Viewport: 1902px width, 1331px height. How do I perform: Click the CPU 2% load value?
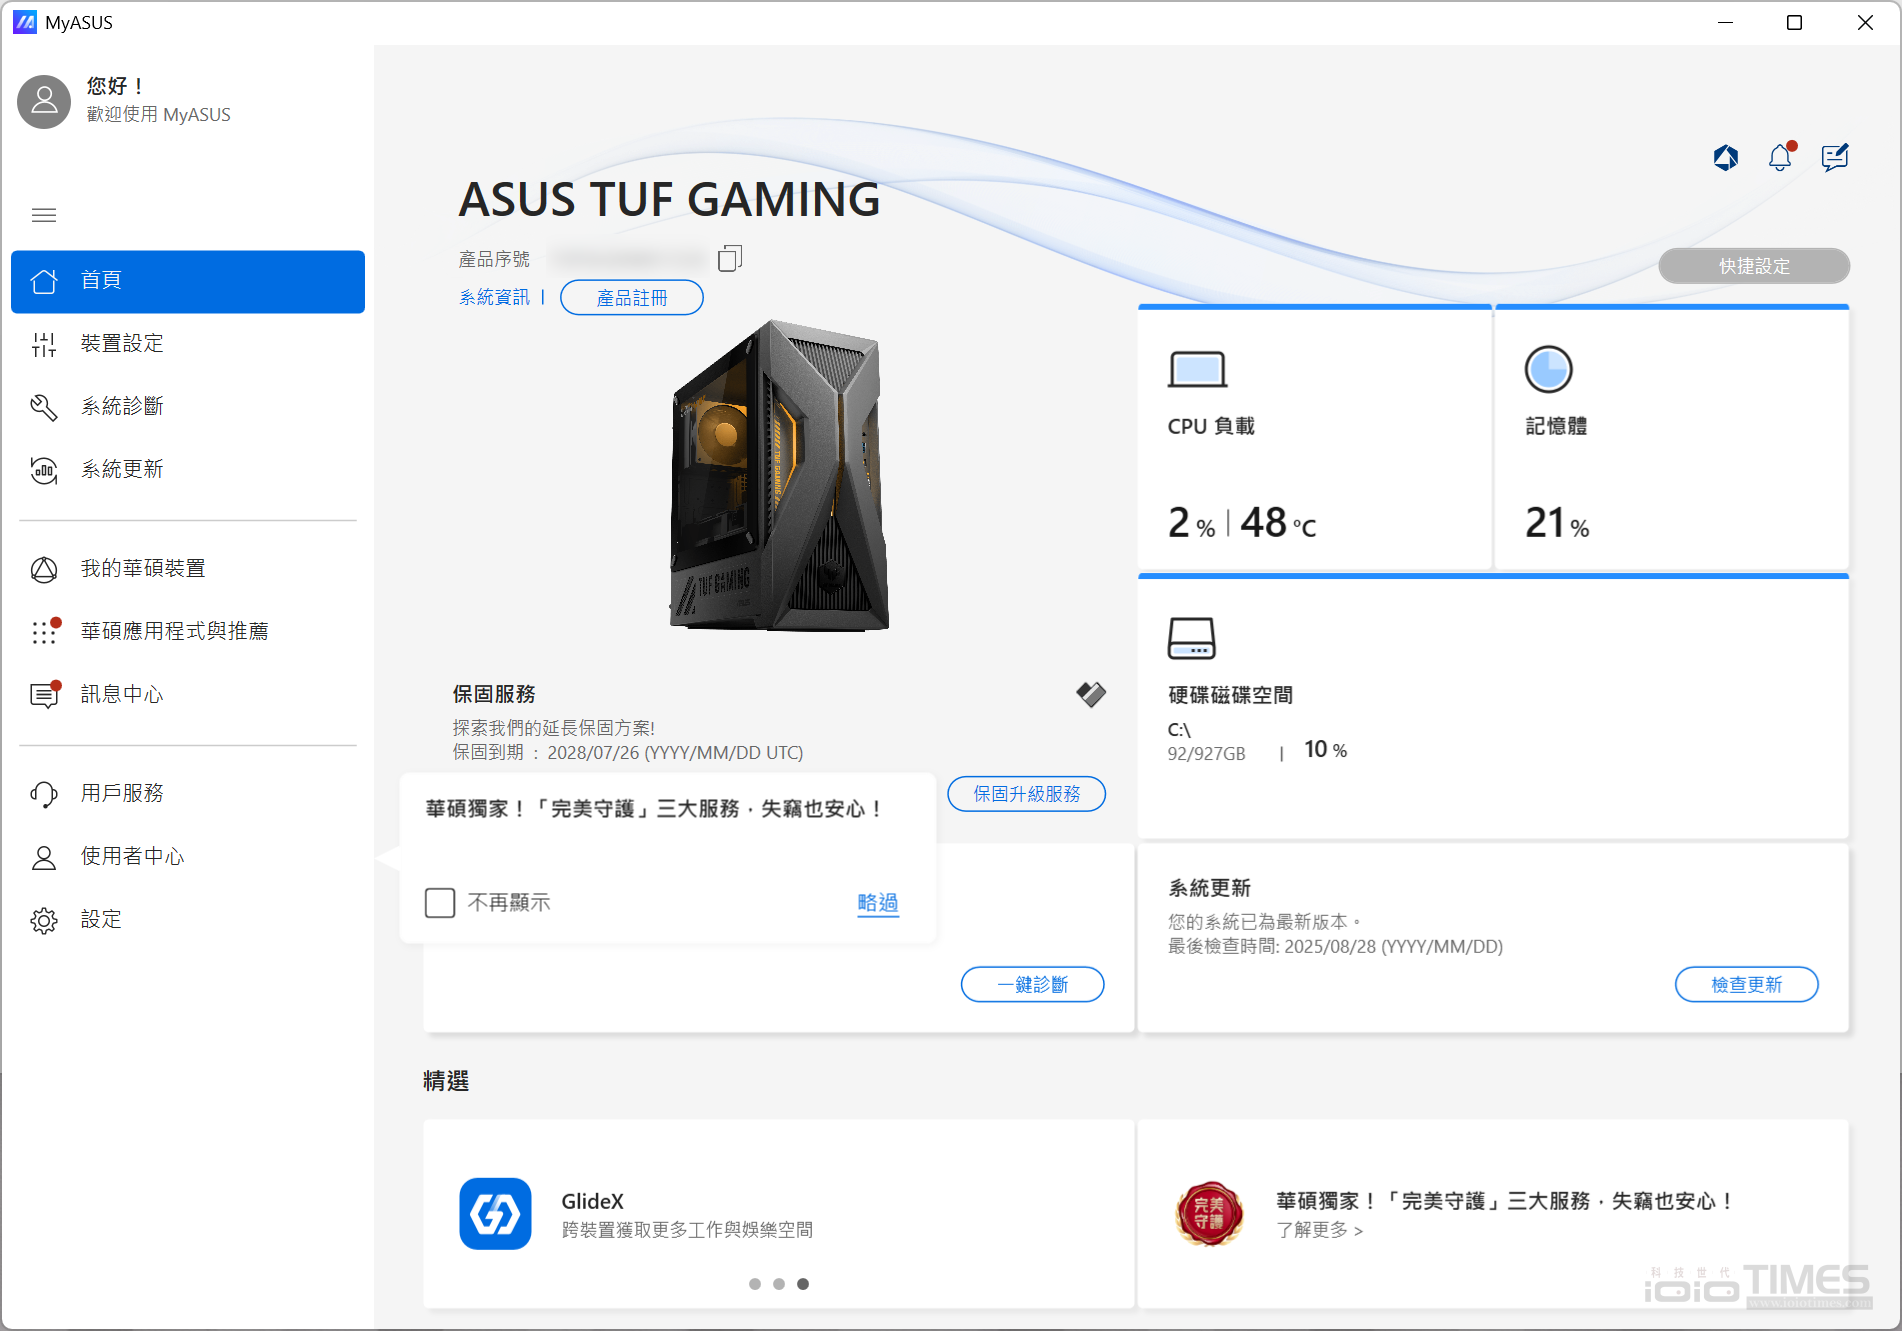pyautogui.click(x=1191, y=523)
